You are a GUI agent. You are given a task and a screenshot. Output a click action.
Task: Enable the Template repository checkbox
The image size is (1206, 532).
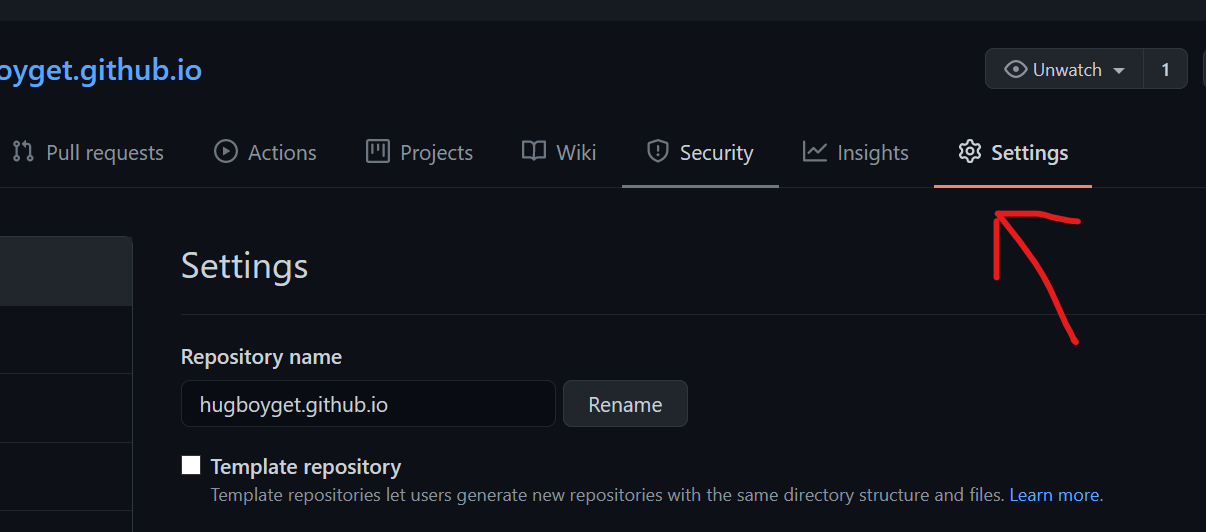(x=191, y=465)
